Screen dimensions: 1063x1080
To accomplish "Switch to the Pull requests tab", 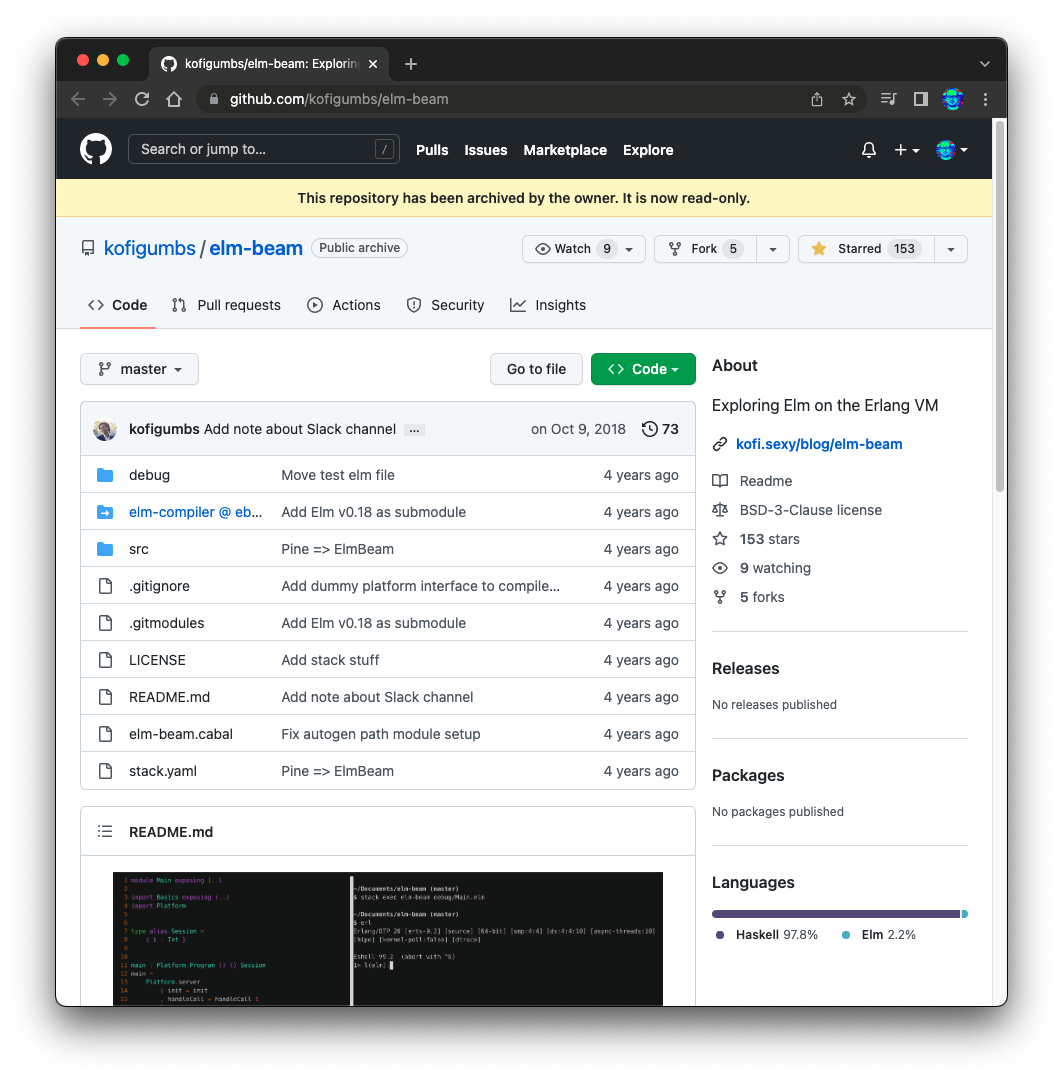I will coord(226,305).
